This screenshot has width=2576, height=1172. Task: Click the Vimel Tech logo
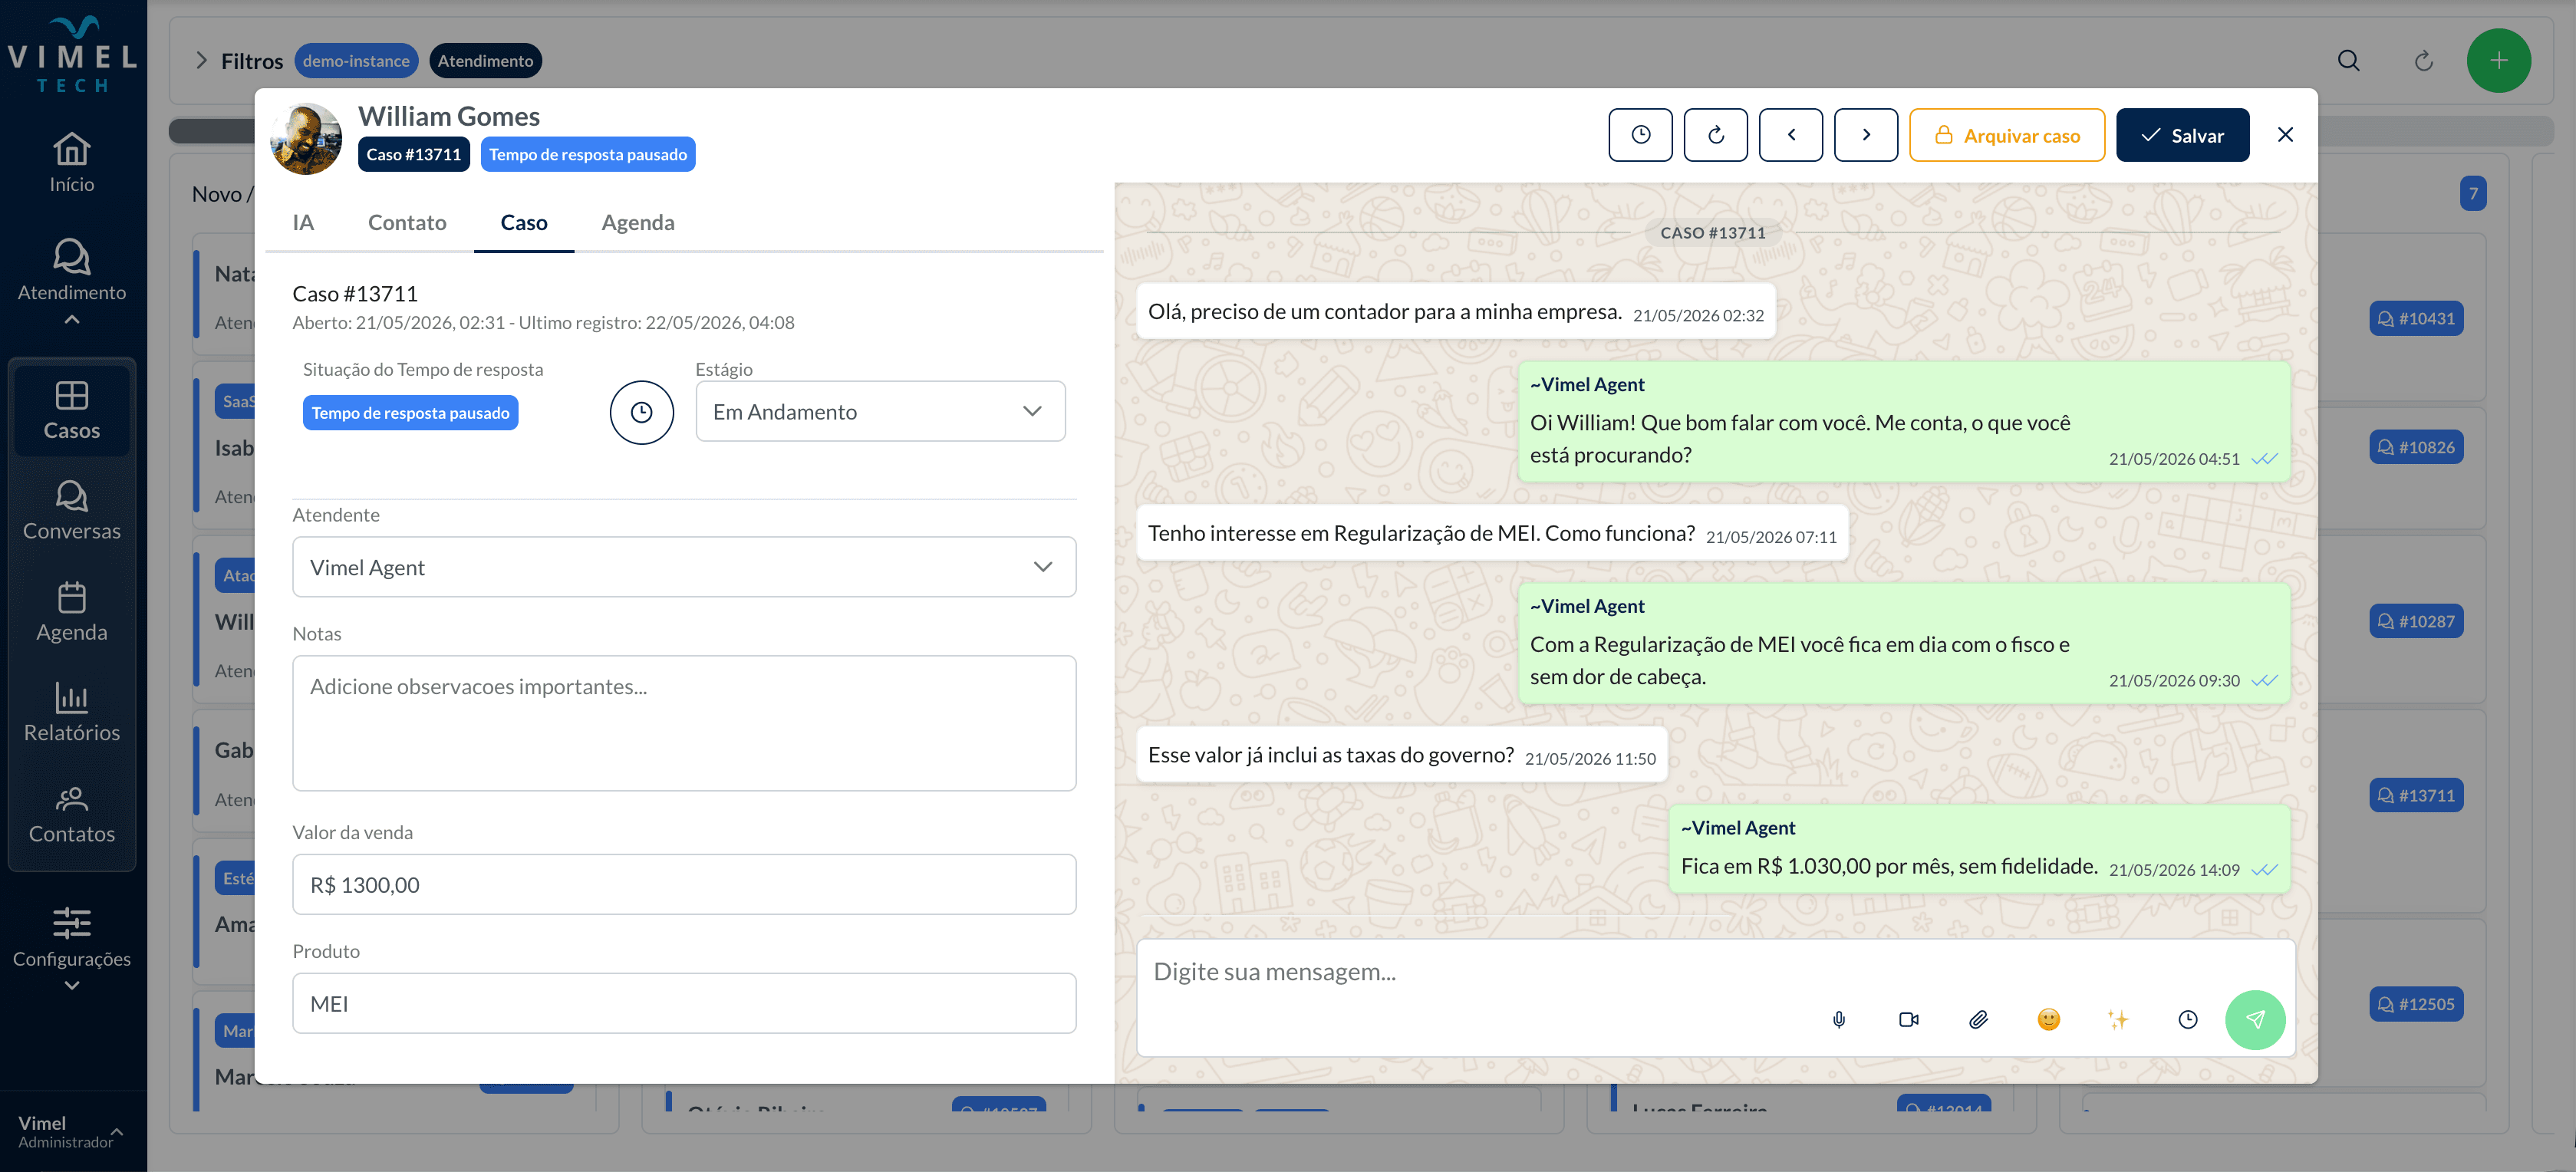click(x=72, y=55)
